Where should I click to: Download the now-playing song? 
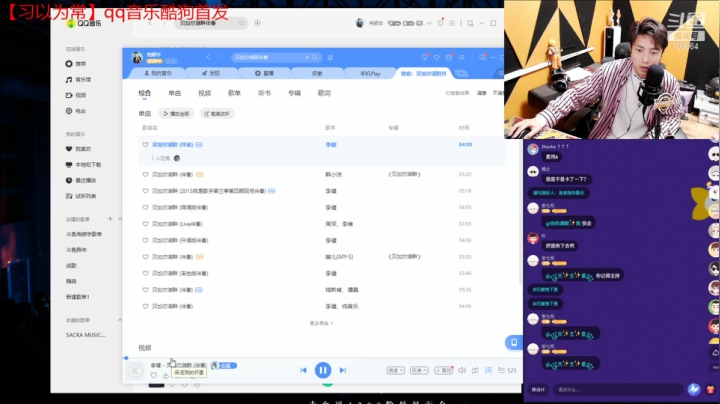[165, 376]
